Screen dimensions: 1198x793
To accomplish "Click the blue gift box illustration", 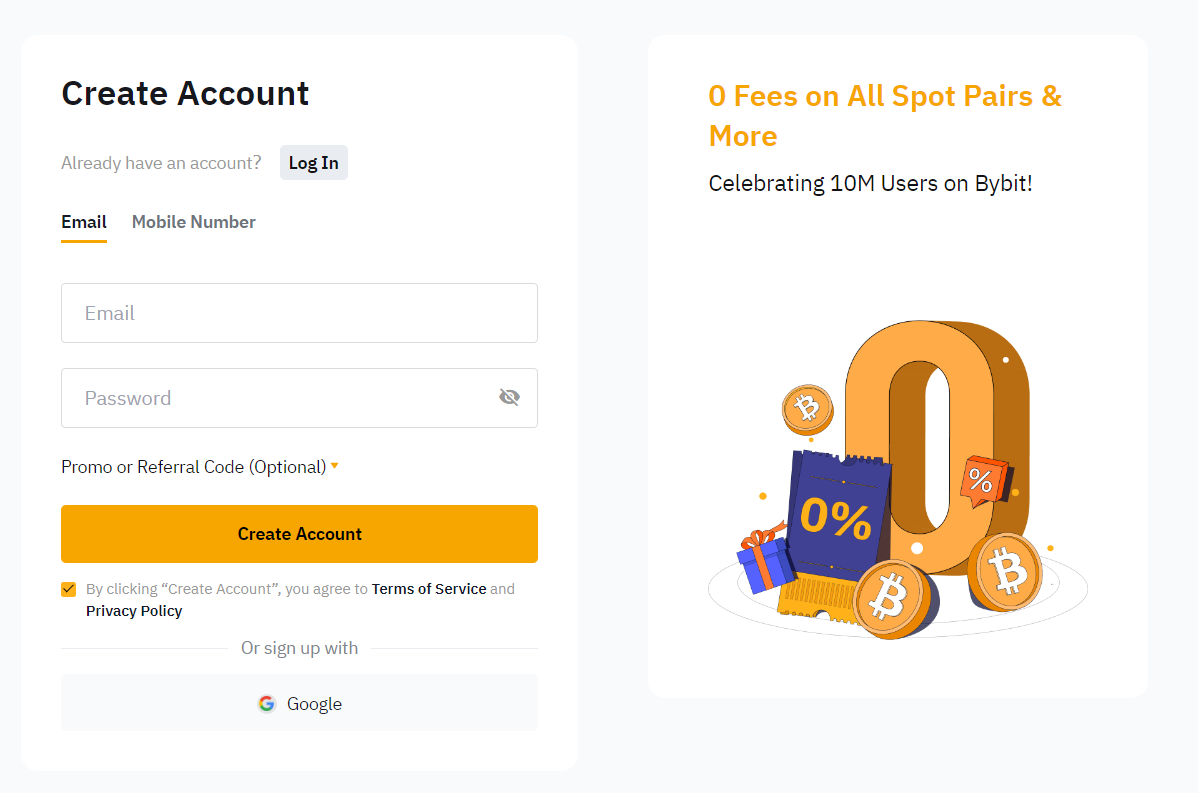I will point(765,560).
